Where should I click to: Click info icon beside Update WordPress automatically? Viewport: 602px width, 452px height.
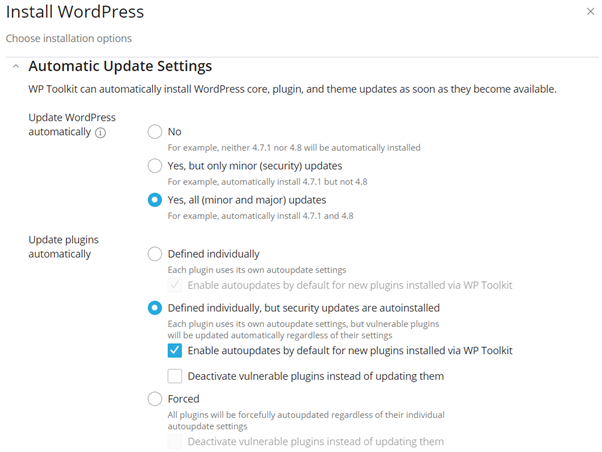click(x=100, y=133)
